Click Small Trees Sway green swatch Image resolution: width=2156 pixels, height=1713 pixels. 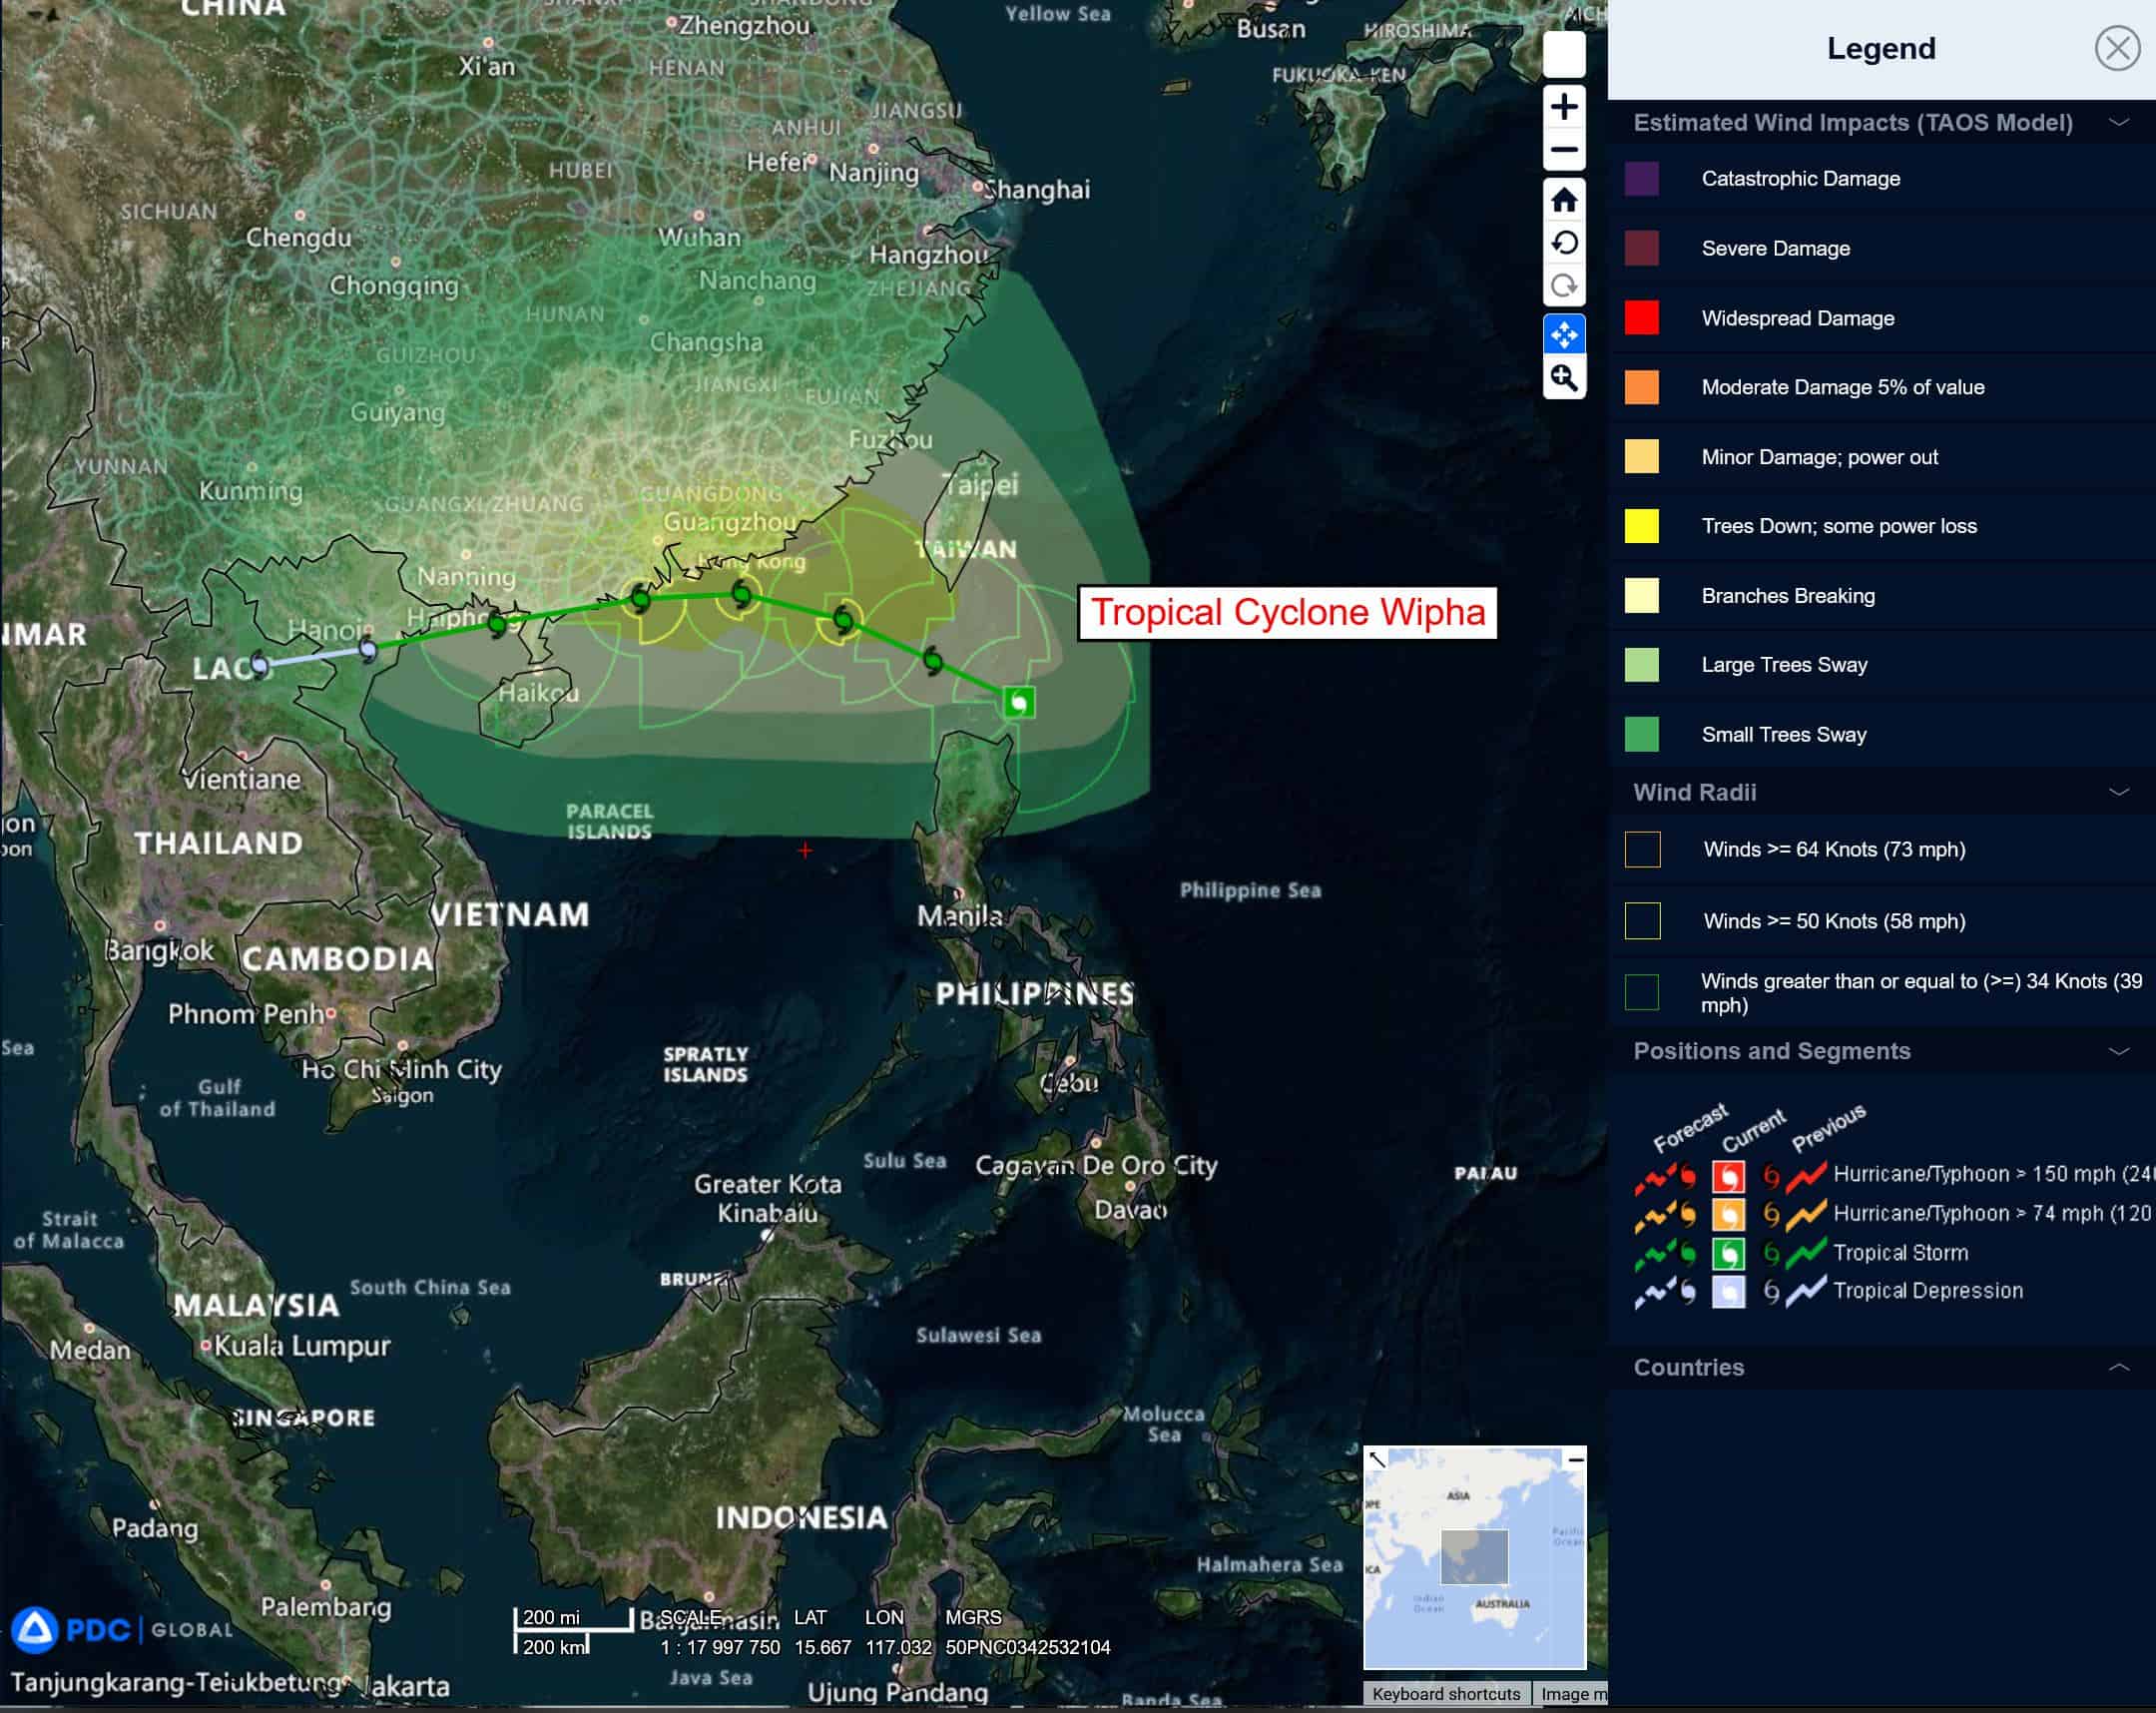[1641, 735]
